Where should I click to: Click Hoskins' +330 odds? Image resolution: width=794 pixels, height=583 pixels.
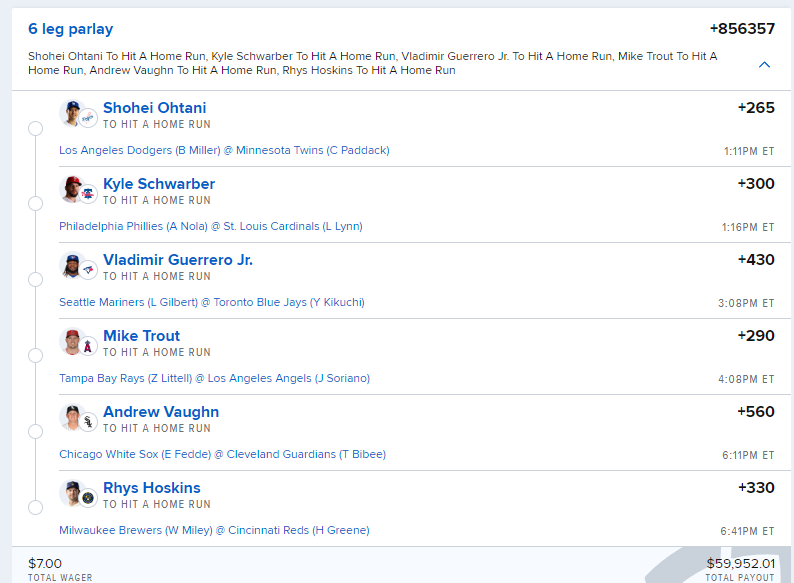(x=756, y=488)
